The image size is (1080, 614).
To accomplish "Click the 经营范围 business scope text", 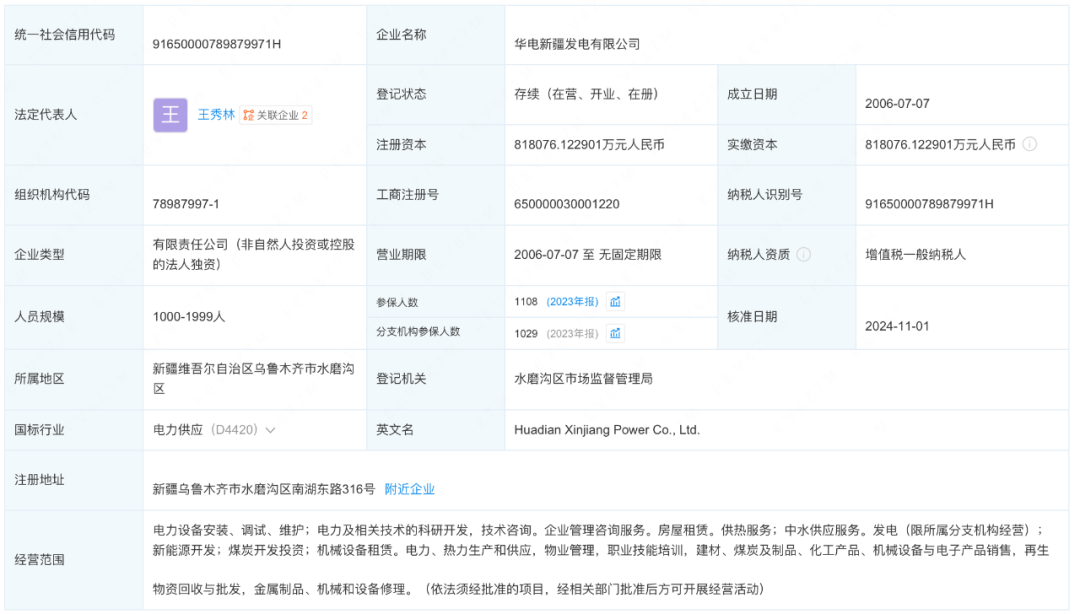I will [598, 558].
